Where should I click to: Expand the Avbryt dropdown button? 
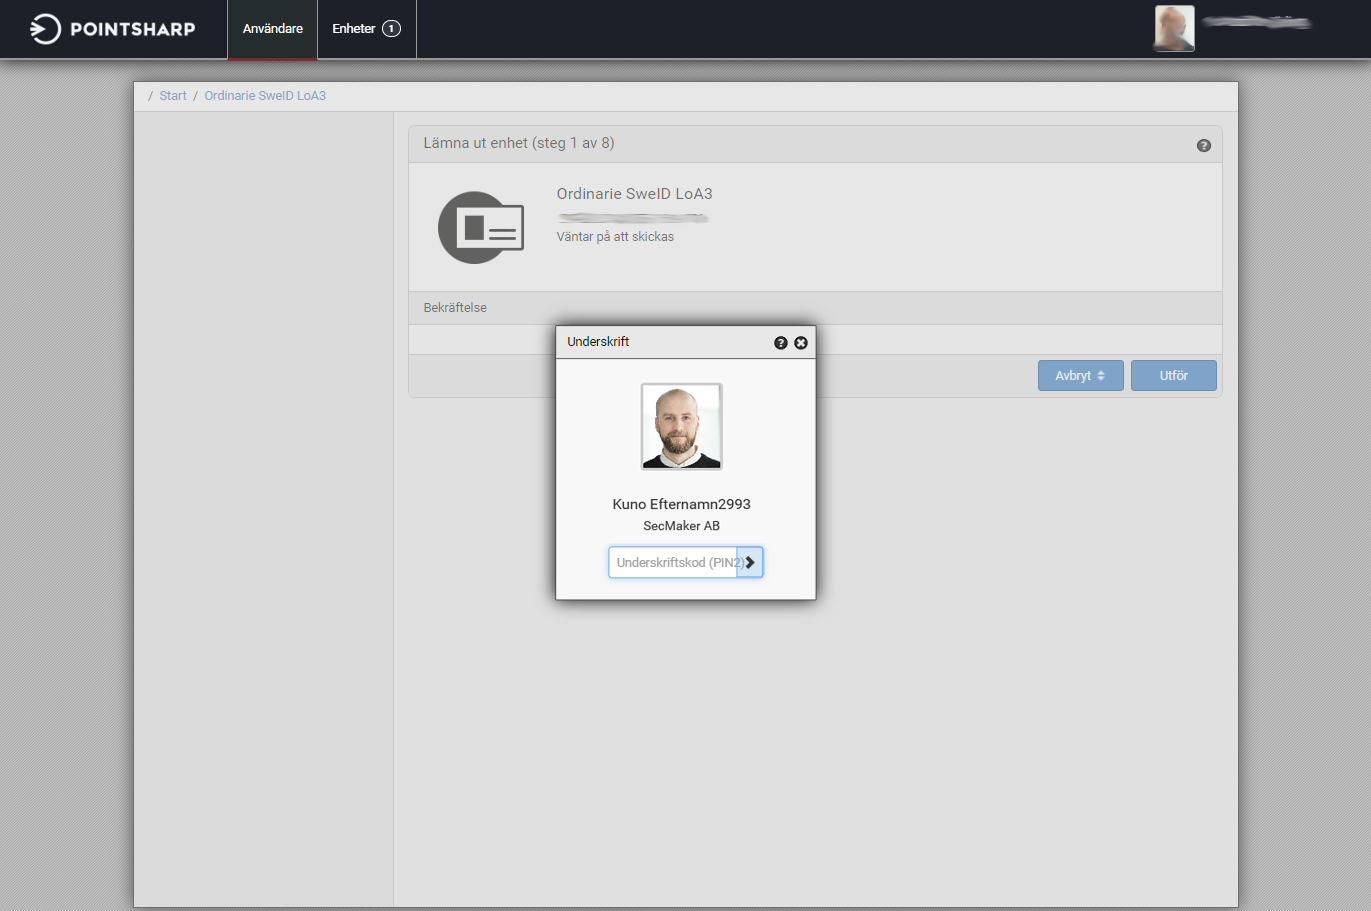tap(1080, 376)
